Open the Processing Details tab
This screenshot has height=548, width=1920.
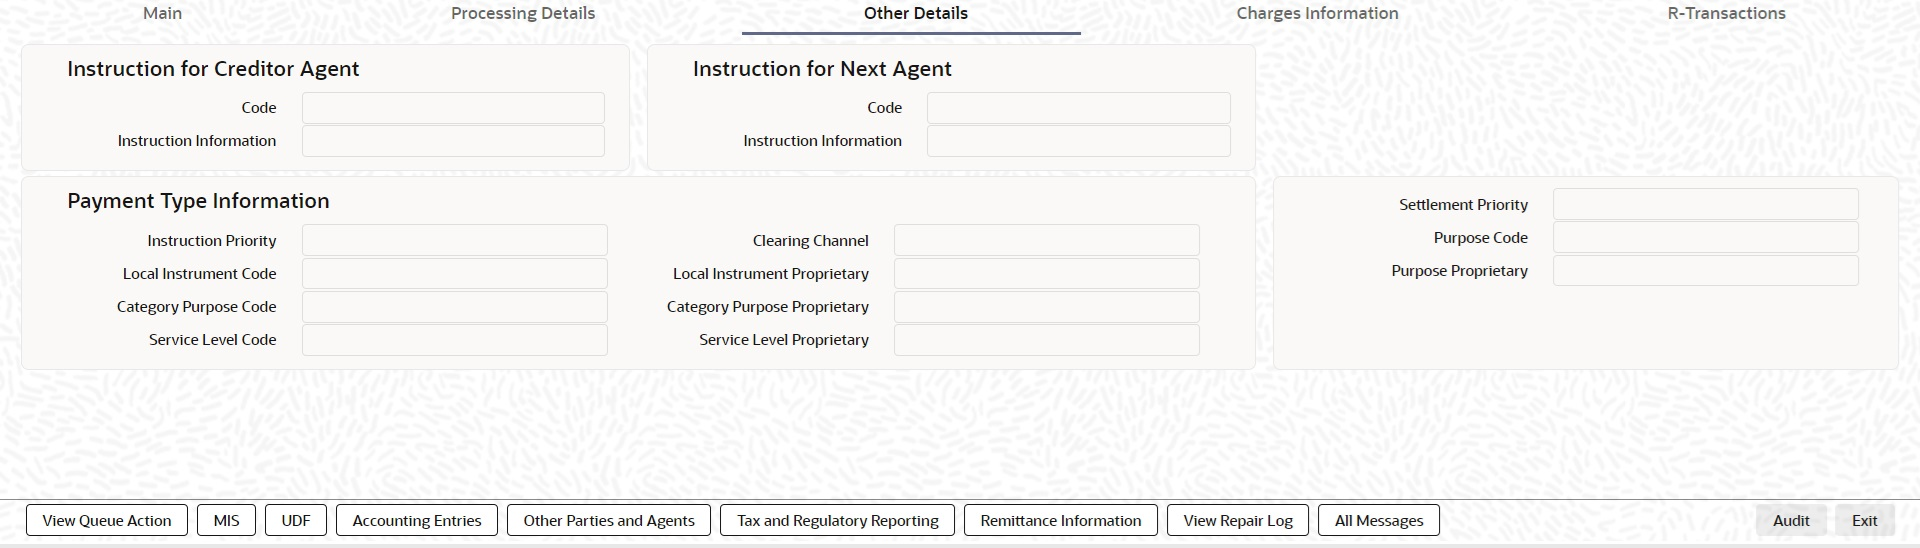(522, 14)
